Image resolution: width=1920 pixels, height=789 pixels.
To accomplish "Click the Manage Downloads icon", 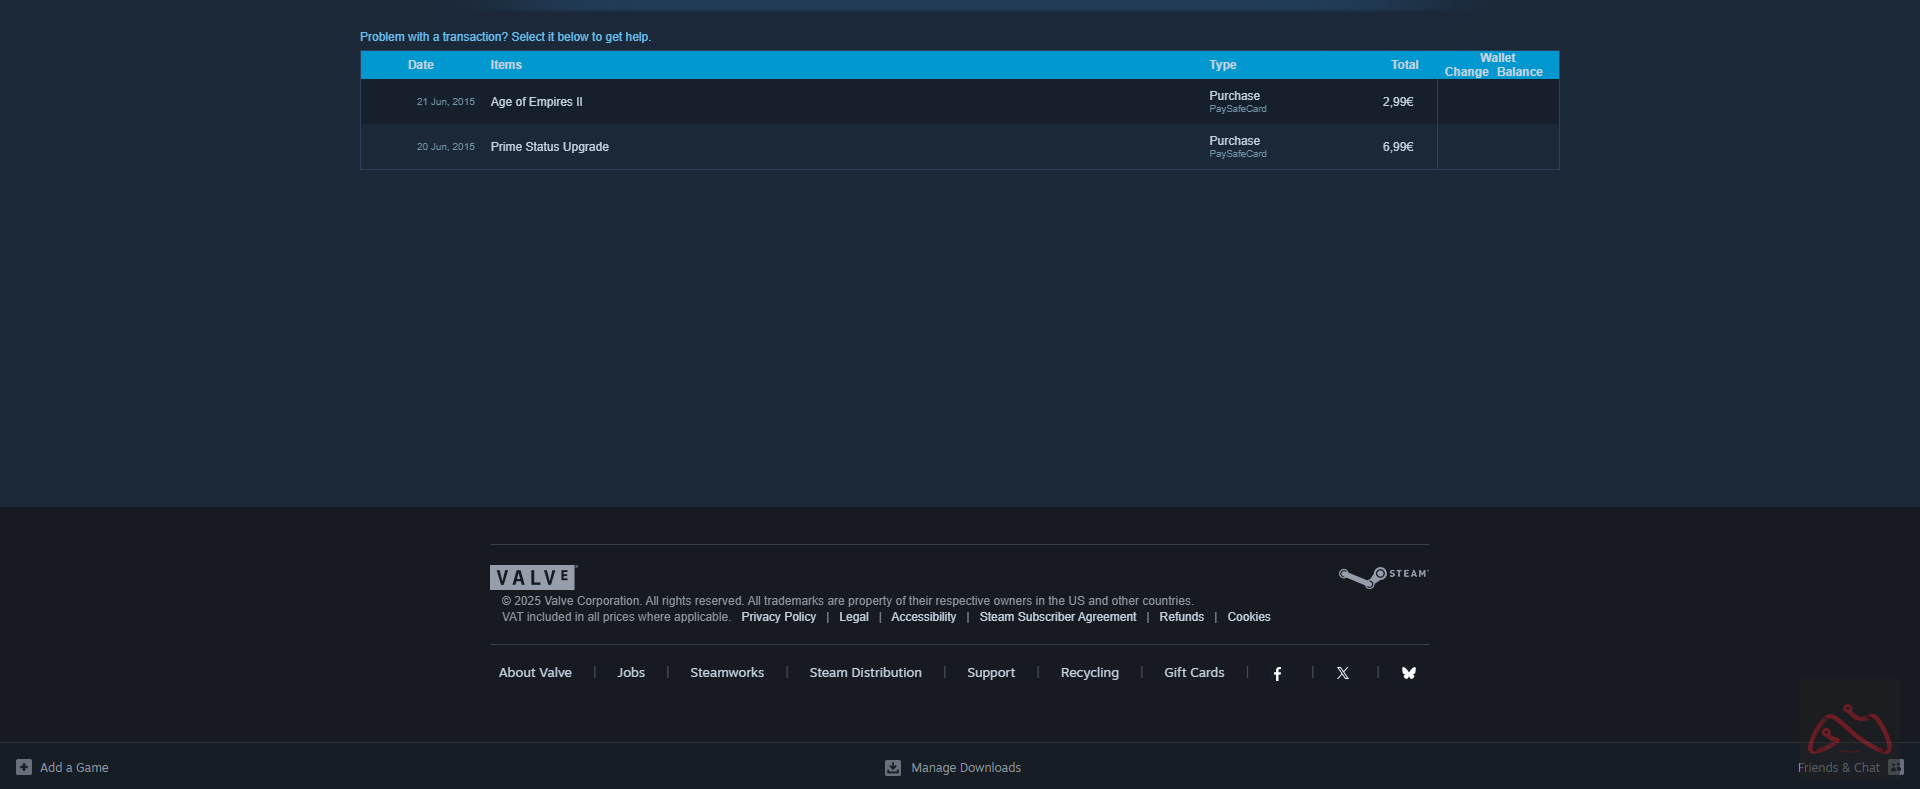I will click(x=893, y=768).
